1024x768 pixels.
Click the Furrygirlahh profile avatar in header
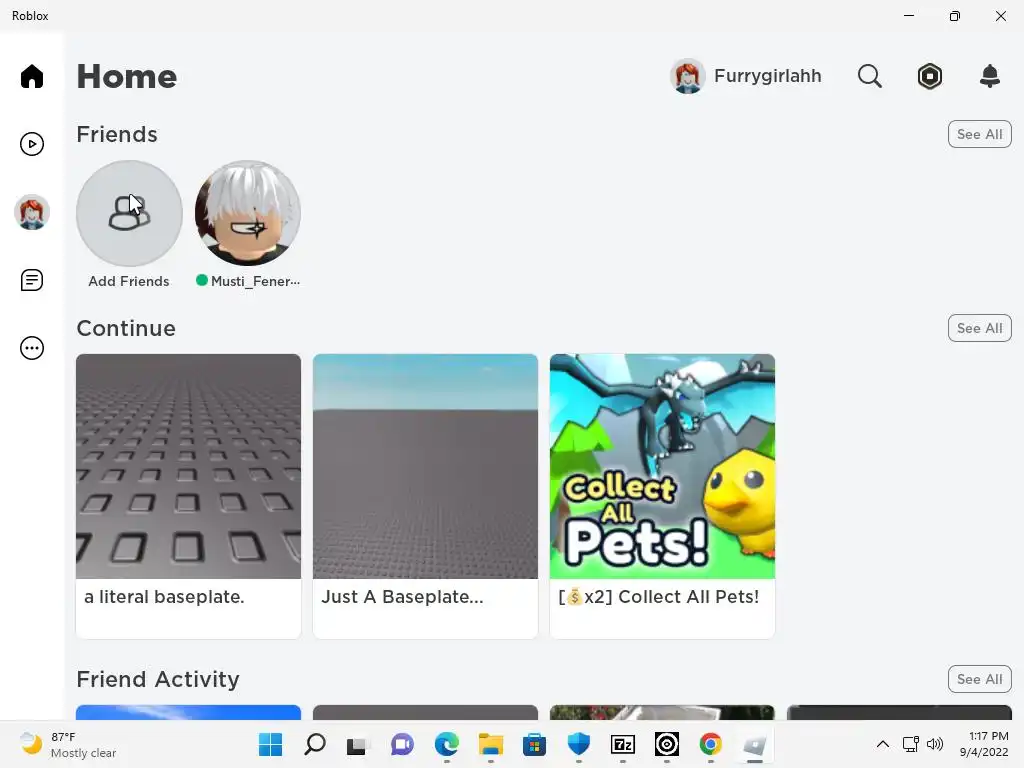click(x=687, y=76)
